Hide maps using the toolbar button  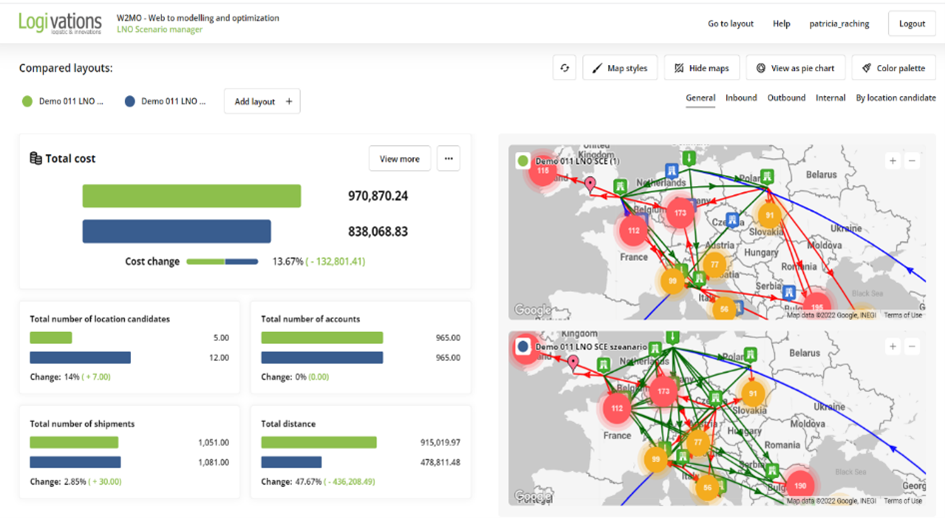tap(702, 68)
